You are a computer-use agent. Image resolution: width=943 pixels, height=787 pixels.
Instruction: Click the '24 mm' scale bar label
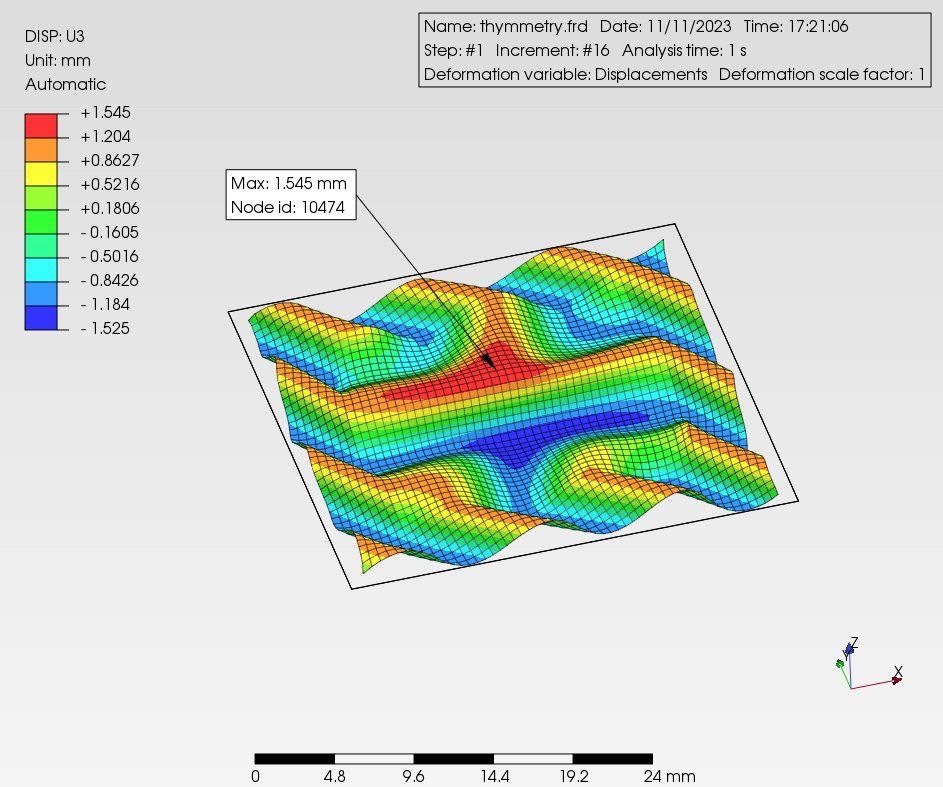(669, 776)
